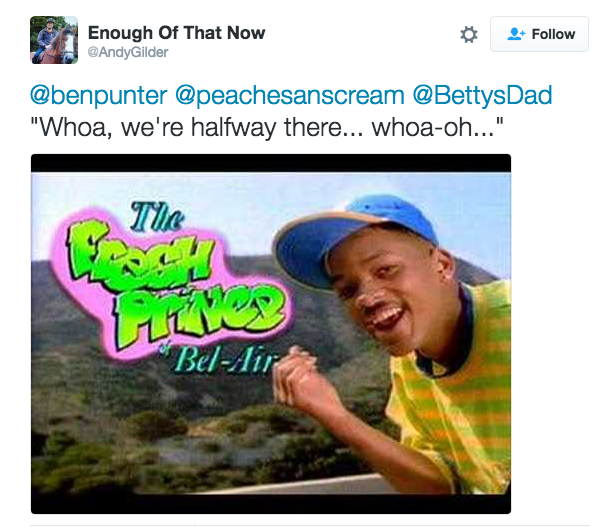
Task: Visit the @BettysDad mention link
Action: [x=482, y=96]
